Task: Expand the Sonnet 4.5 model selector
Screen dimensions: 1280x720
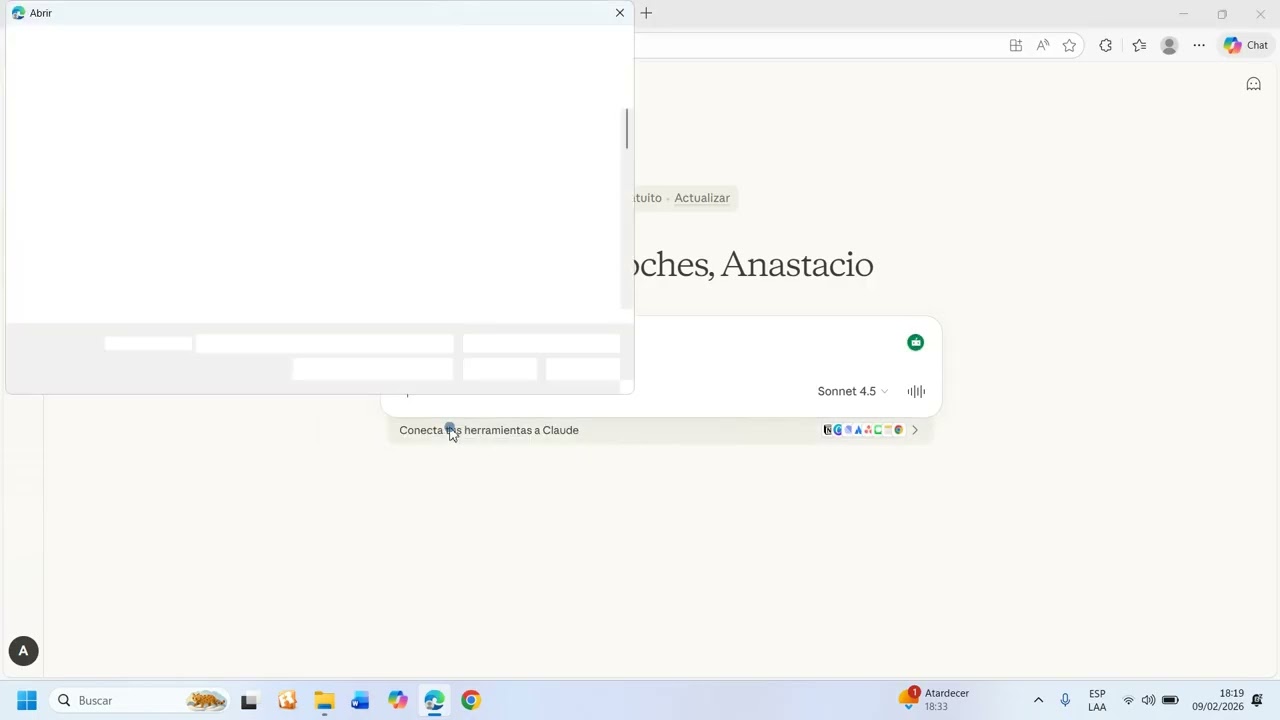Action: pyautogui.click(x=852, y=391)
